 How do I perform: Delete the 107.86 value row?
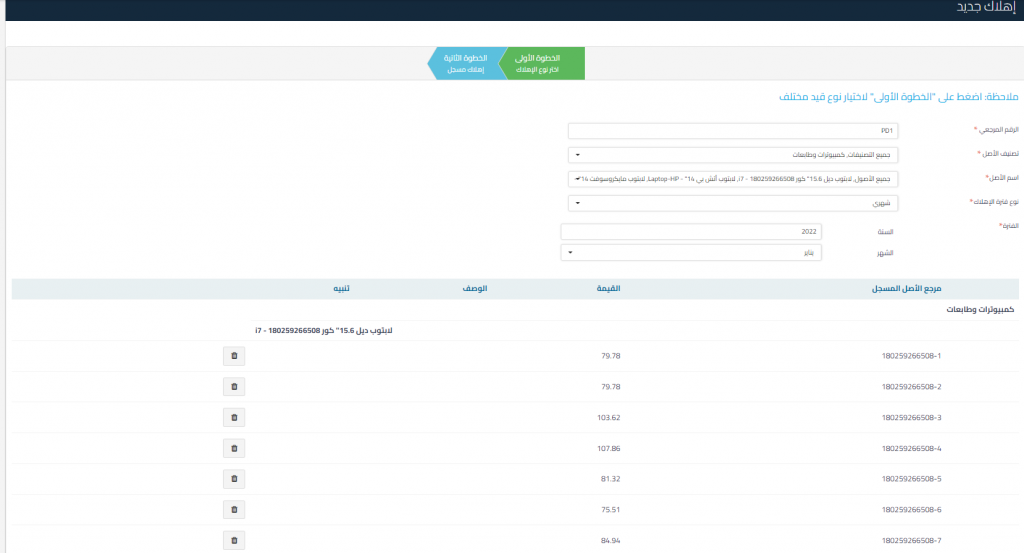pos(234,448)
